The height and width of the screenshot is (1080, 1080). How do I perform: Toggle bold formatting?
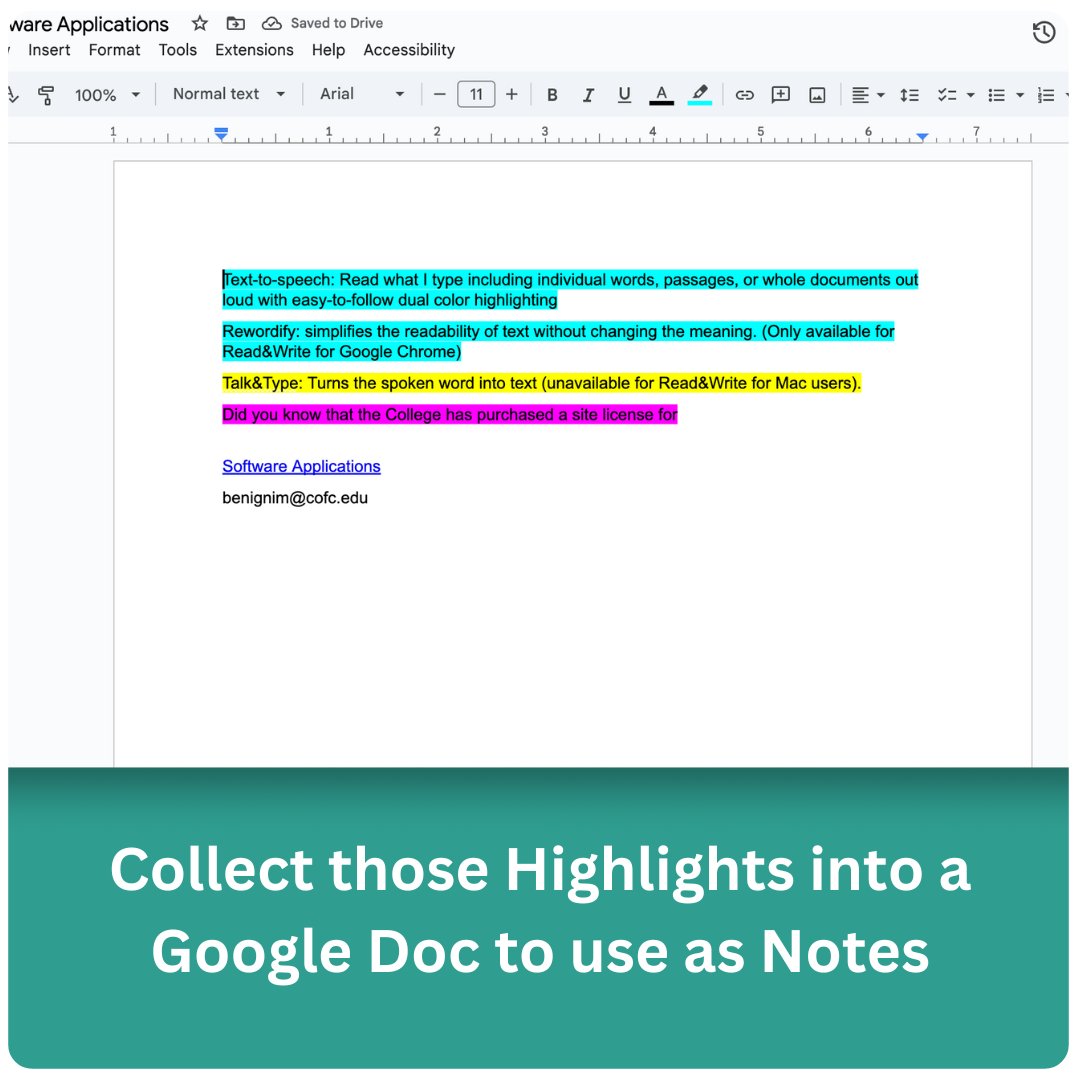pos(552,95)
